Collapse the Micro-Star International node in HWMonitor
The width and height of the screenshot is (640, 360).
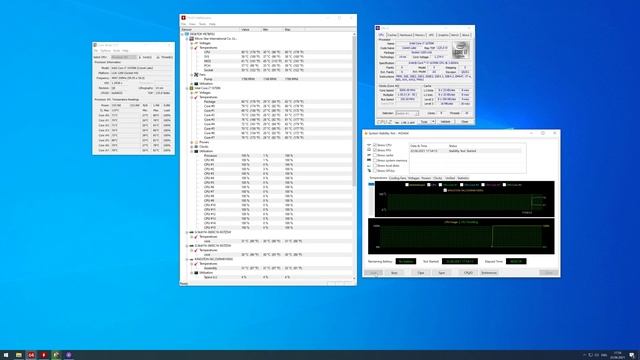tap(187, 39)
